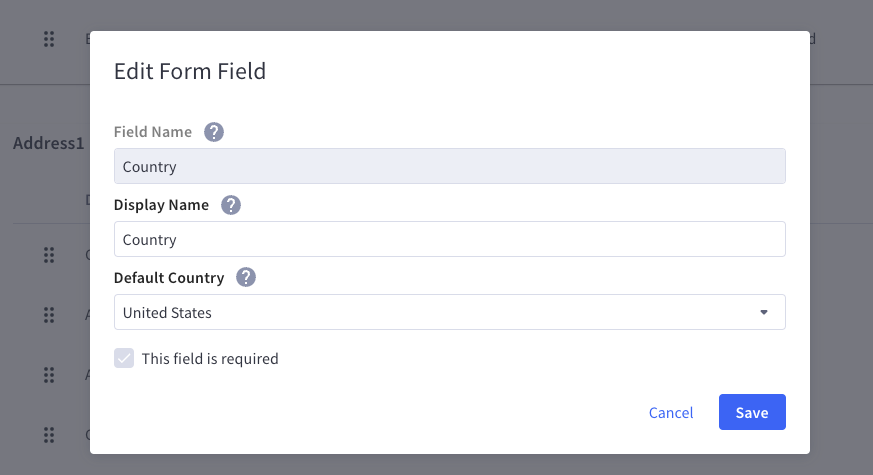
Task: Click the drag handle above the Address1 section
Action: tap(49, 39)
